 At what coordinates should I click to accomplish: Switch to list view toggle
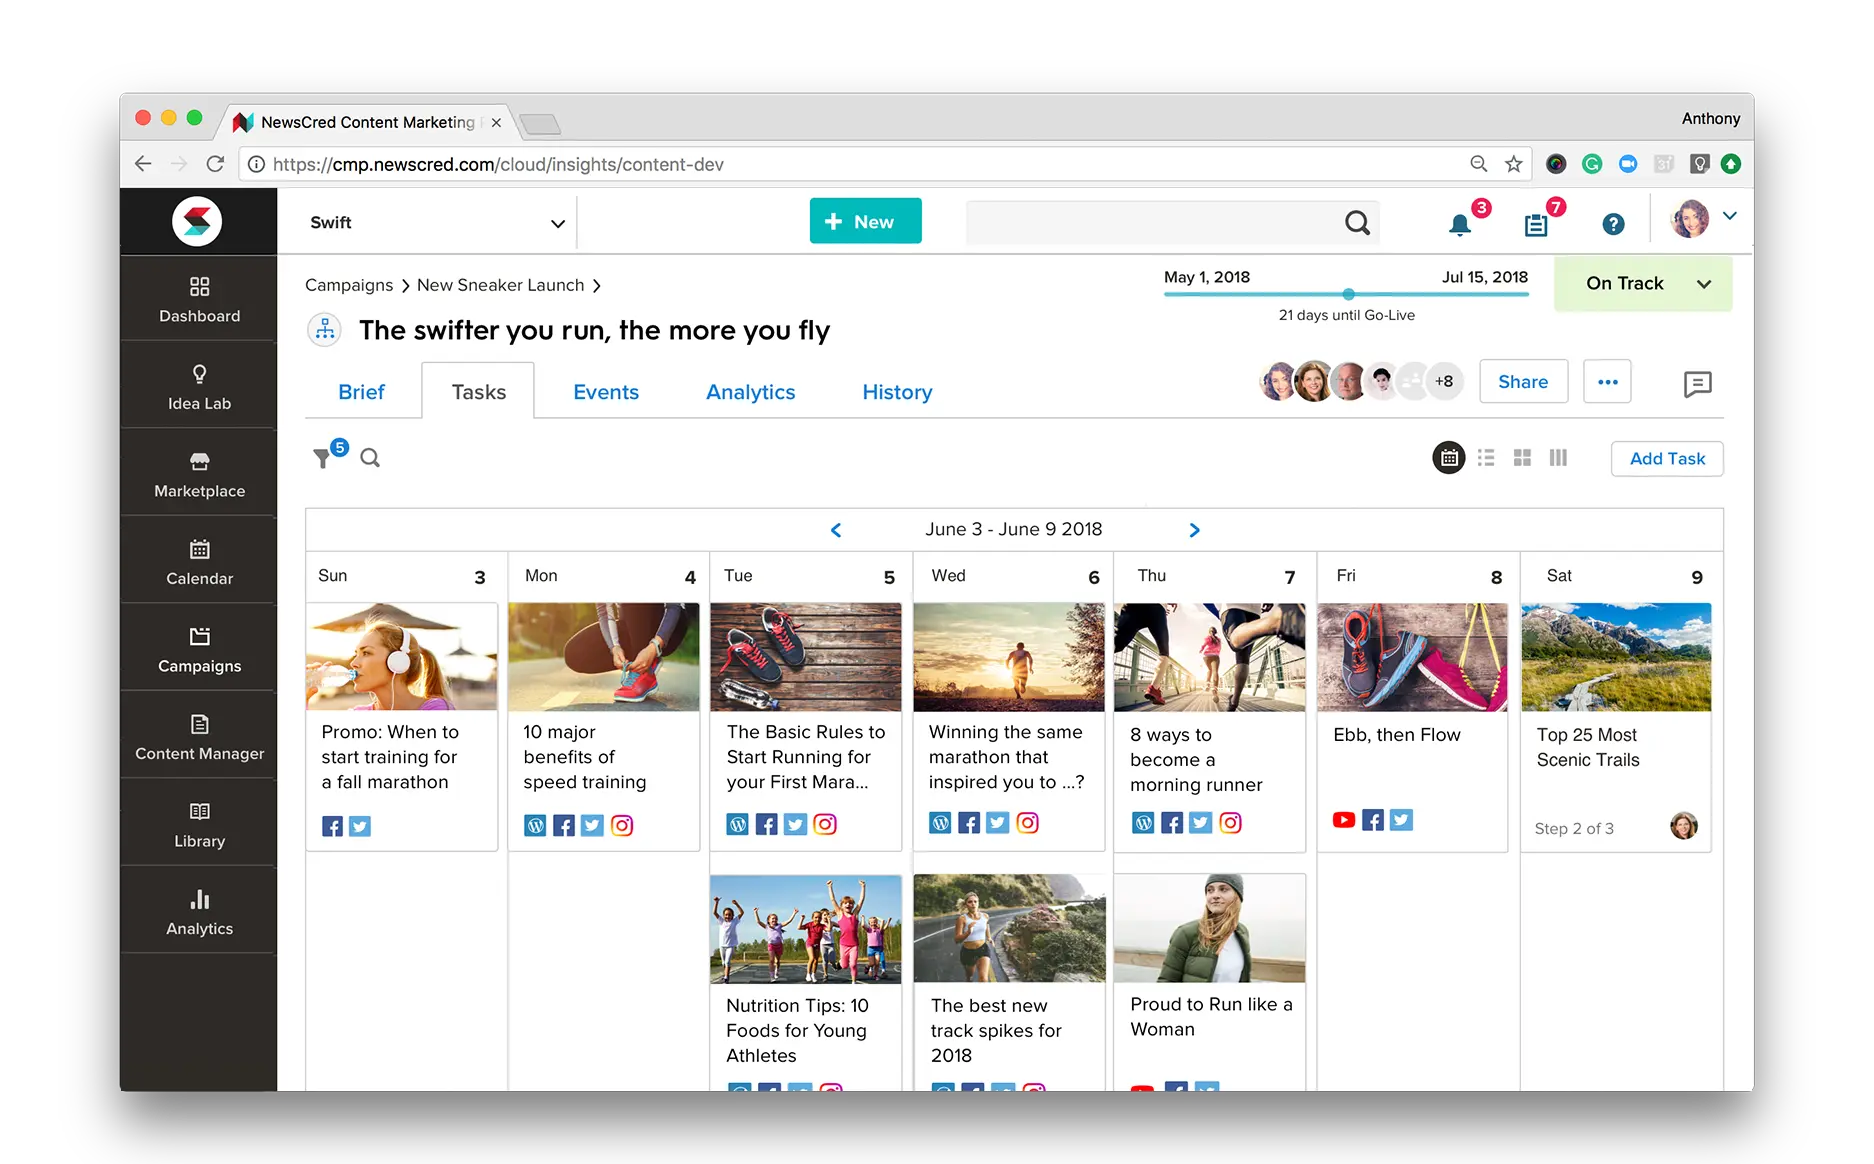(x=1486, y=458)
